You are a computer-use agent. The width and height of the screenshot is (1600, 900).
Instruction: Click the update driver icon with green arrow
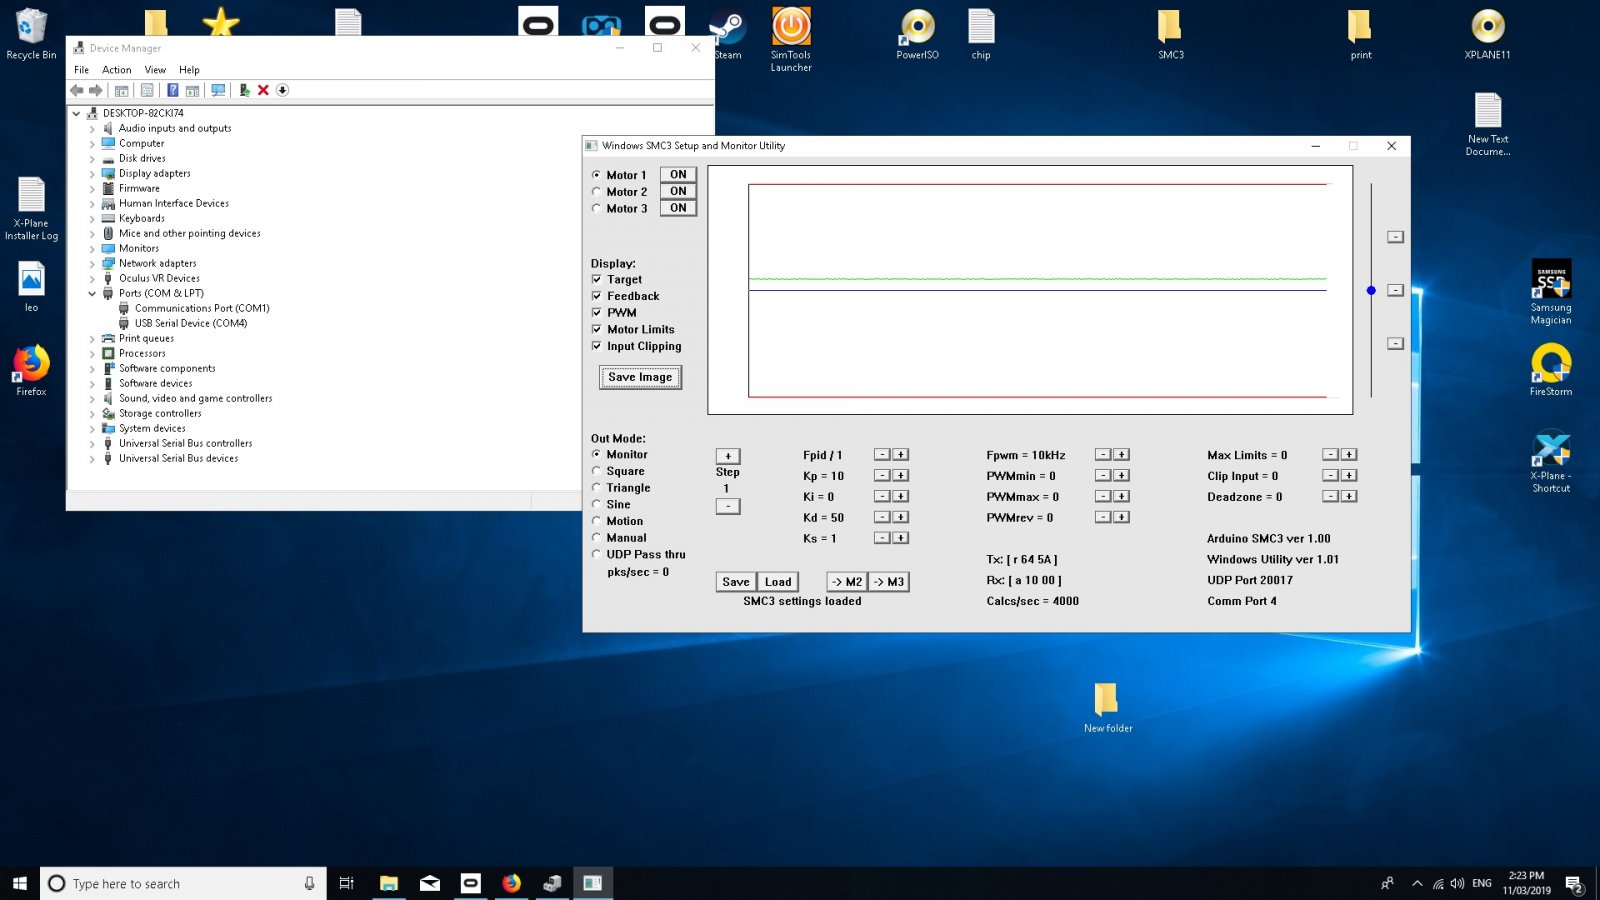244,90
